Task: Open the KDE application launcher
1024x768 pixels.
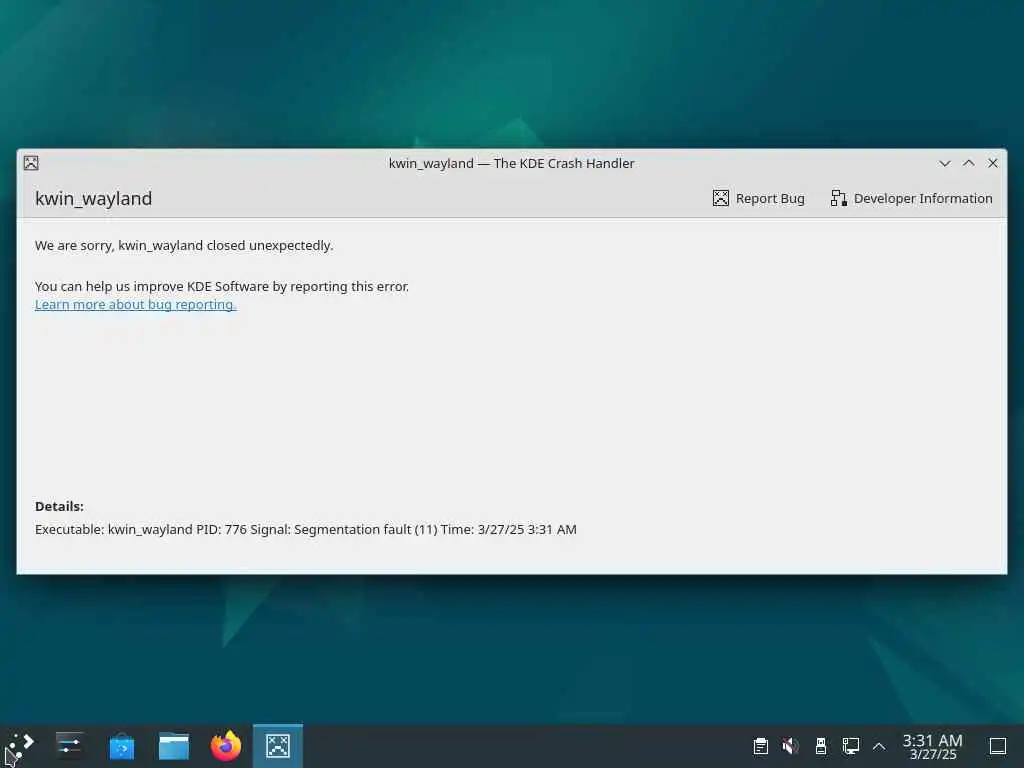Action: pyautogui.click(x=20, y=746)
